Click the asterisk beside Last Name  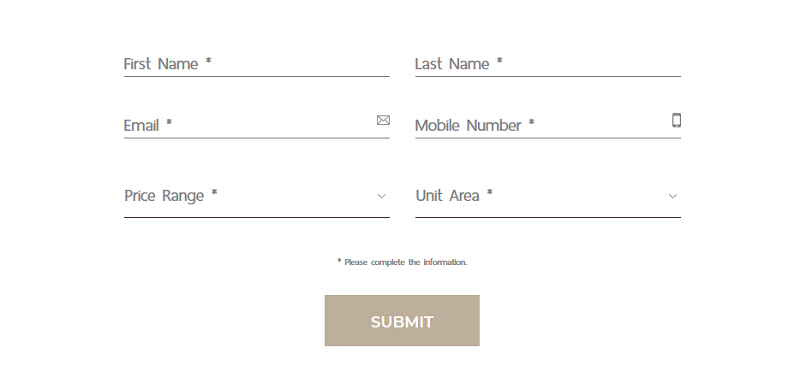[x=499, y=61]
